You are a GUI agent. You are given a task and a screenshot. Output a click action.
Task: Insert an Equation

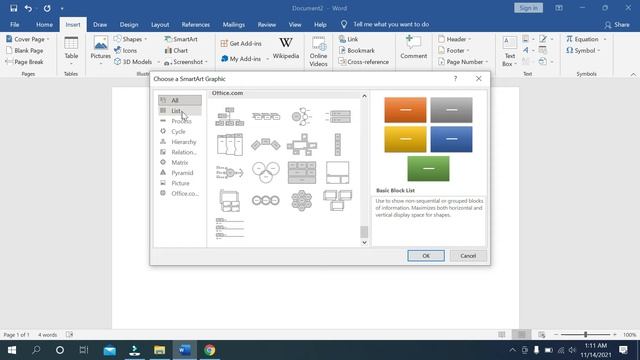click(586, 39)
